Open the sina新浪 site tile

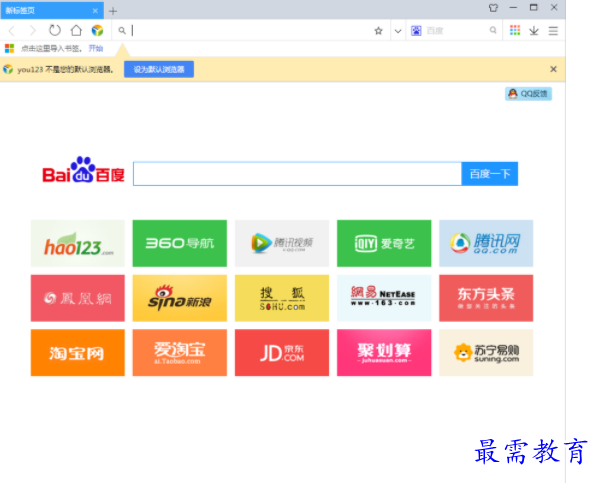(180, 298)
